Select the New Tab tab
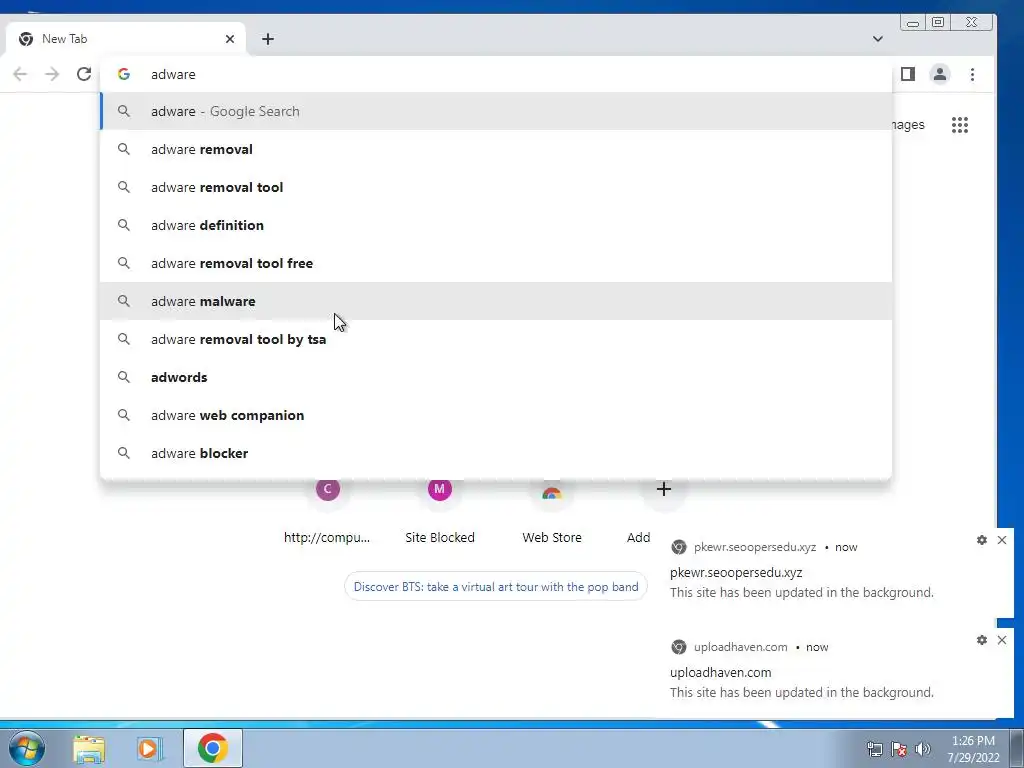 pyautogui.click(x=125, y=39)
